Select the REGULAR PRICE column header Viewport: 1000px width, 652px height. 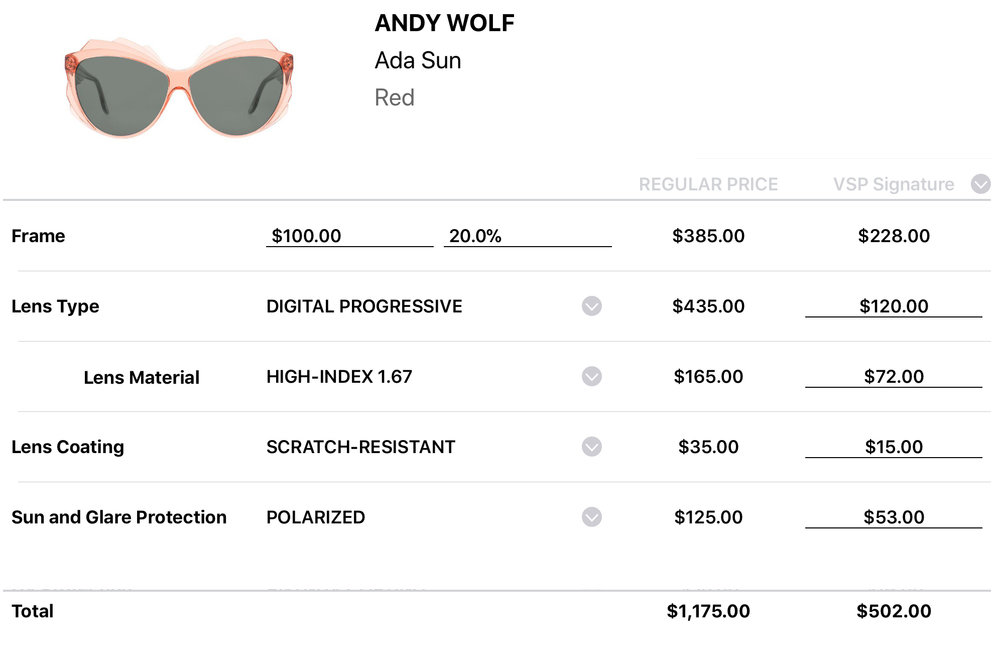[x=708, y=184]
